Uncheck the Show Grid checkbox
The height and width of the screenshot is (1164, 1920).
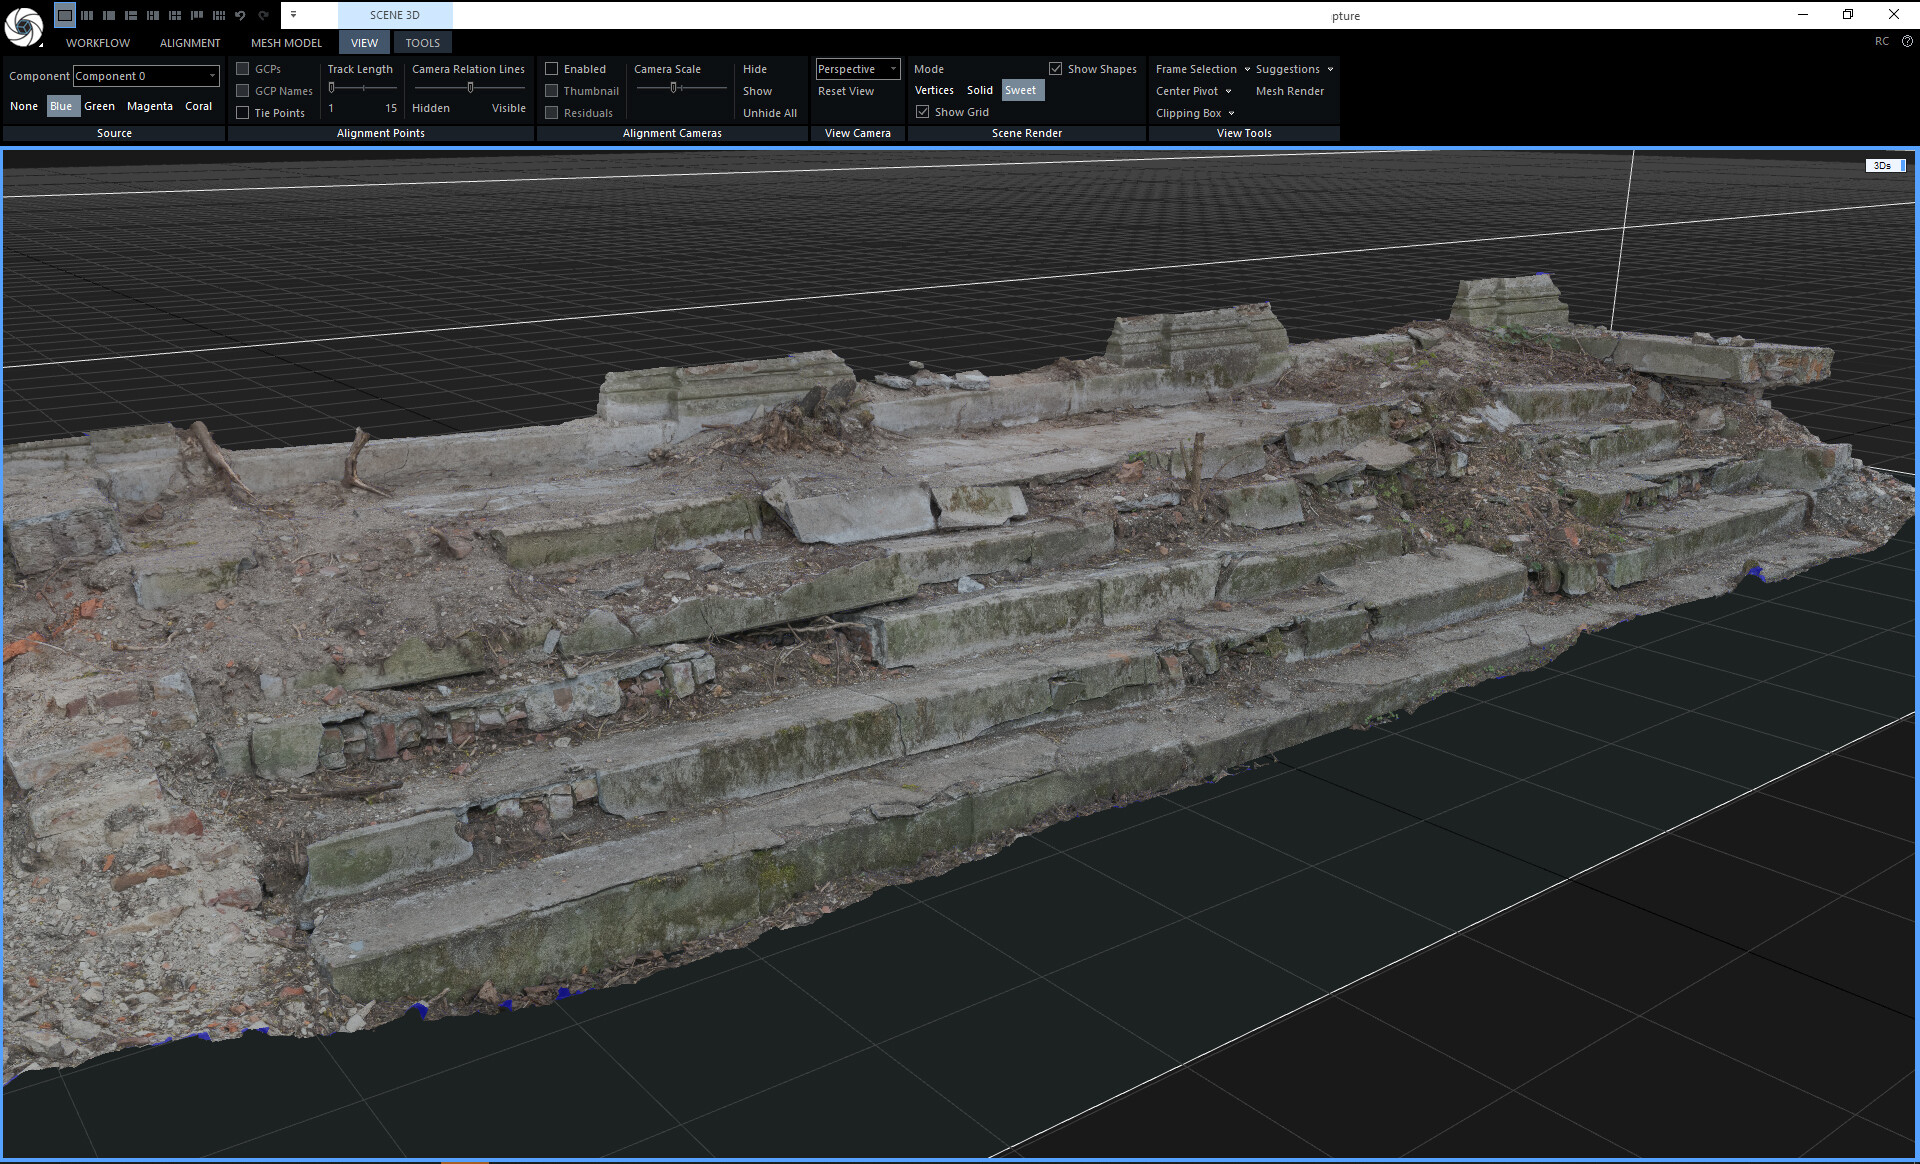point(922,112)
